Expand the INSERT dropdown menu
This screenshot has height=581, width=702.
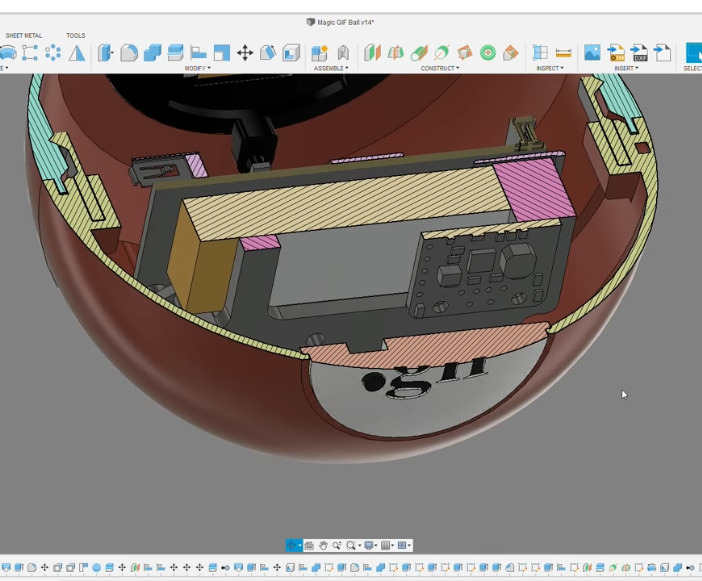tap(626, 68)
